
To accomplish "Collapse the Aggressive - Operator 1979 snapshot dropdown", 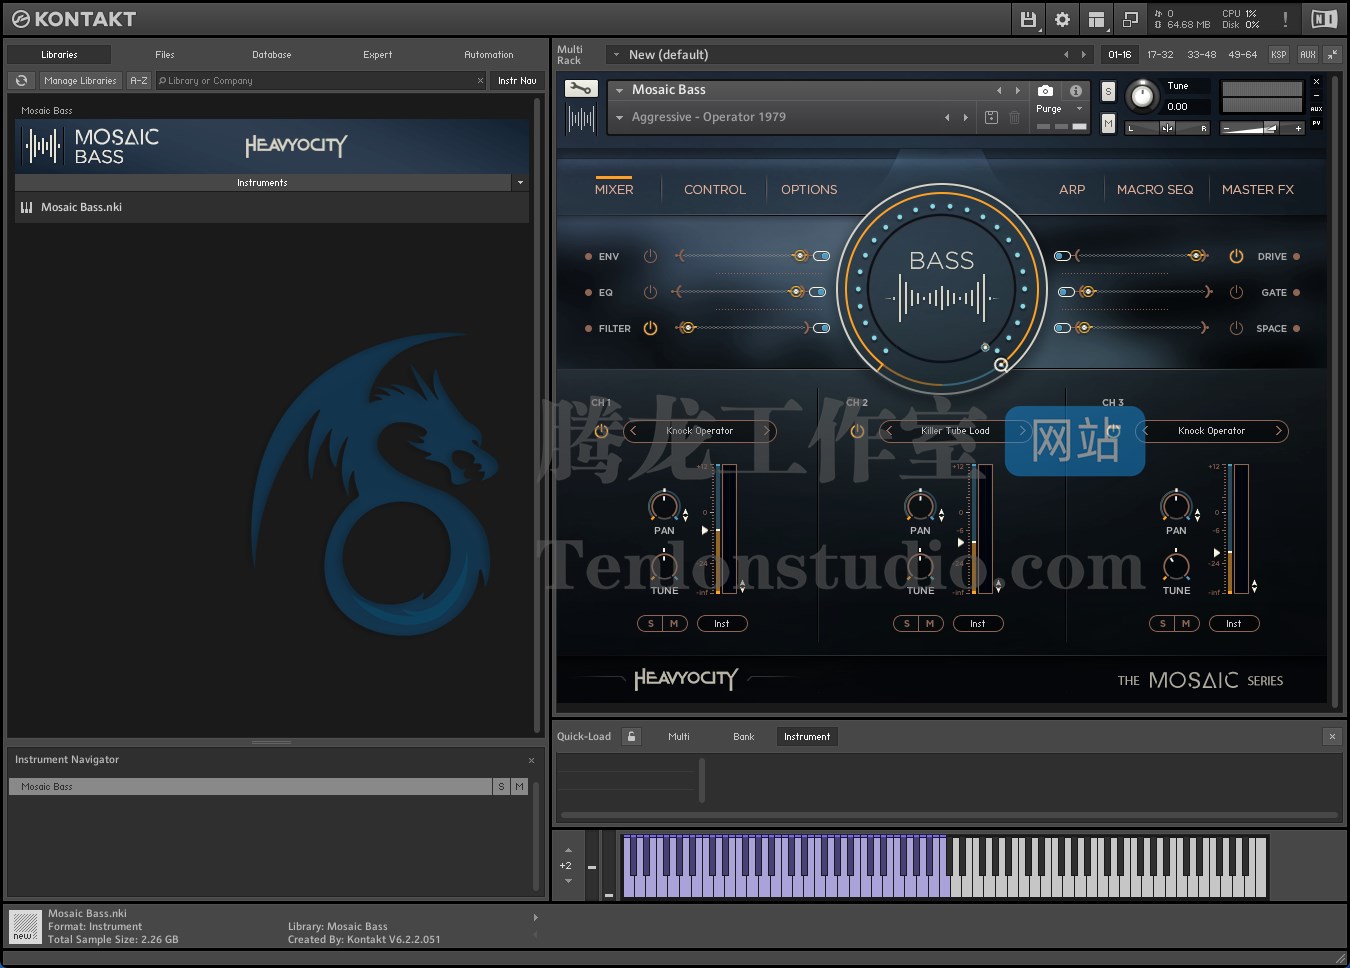I will click(620, 117).
